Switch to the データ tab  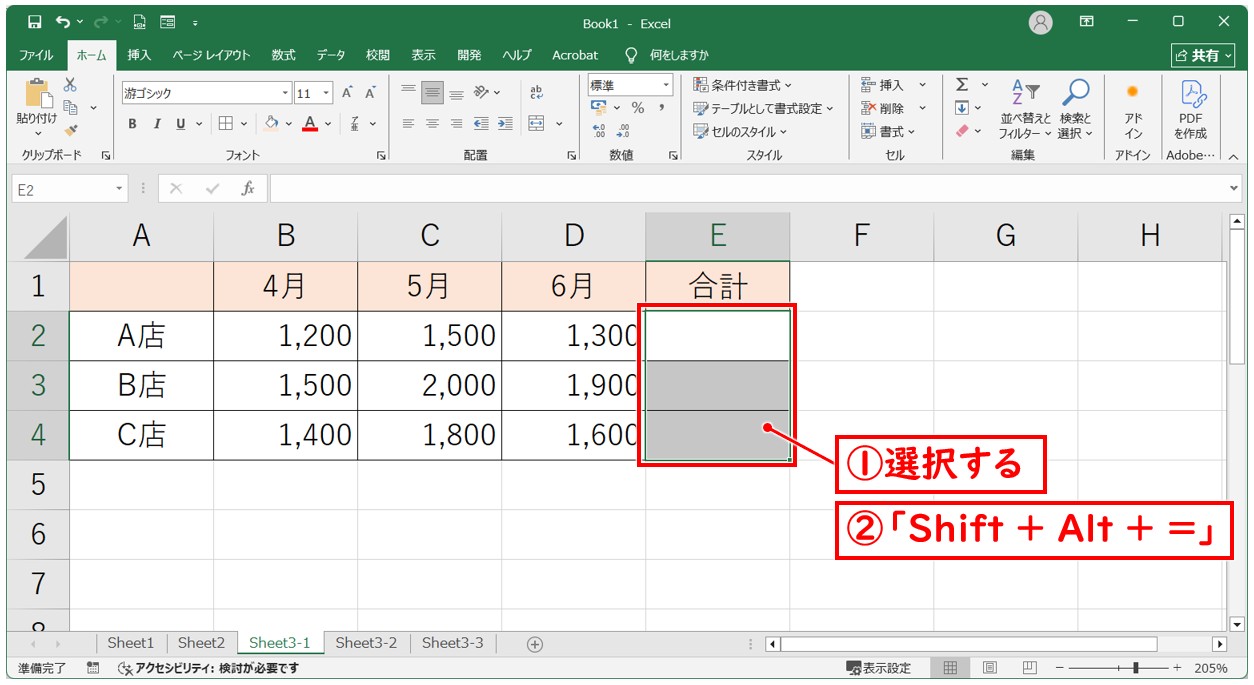pos(331,55)
